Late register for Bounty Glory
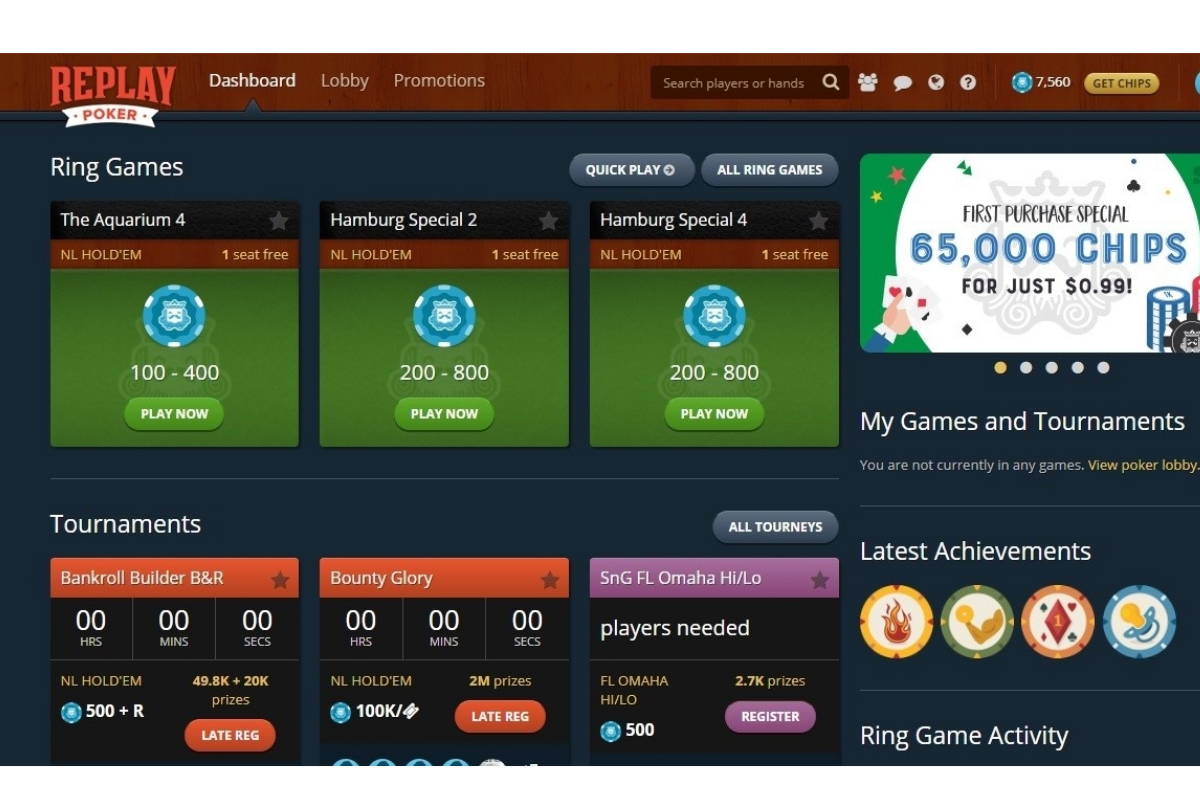The image size is (1200, 800). tap(500, 716)
